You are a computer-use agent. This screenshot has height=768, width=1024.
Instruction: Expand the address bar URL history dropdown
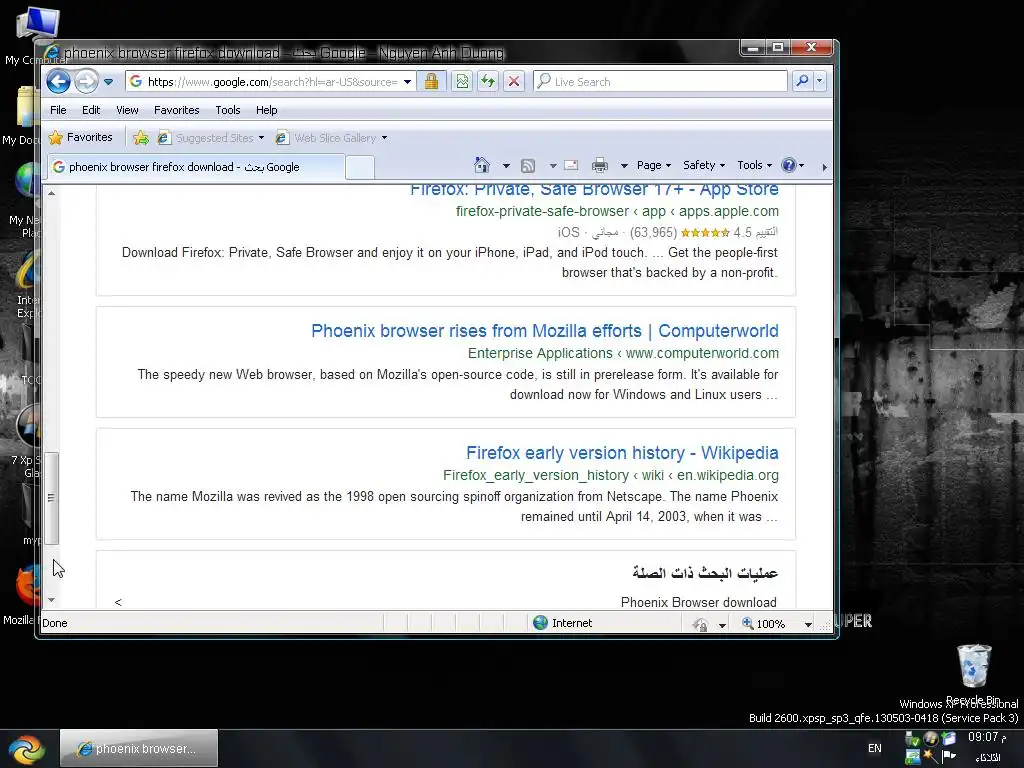click(x=408, y=82)
